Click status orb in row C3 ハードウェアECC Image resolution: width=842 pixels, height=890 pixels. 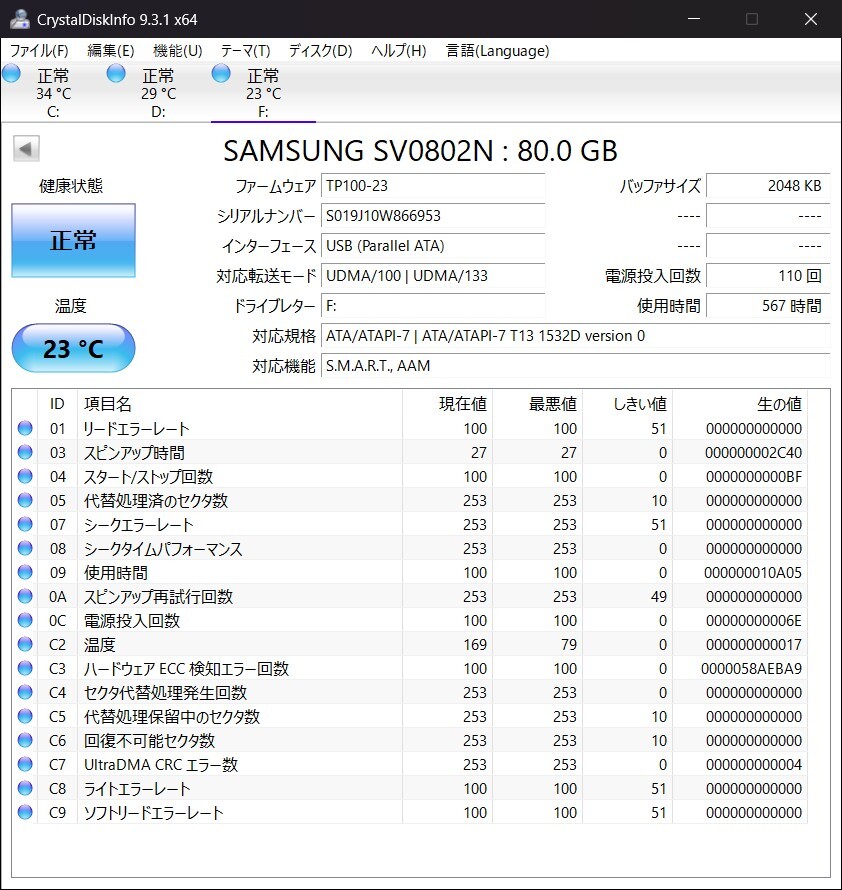coord(25,668)
